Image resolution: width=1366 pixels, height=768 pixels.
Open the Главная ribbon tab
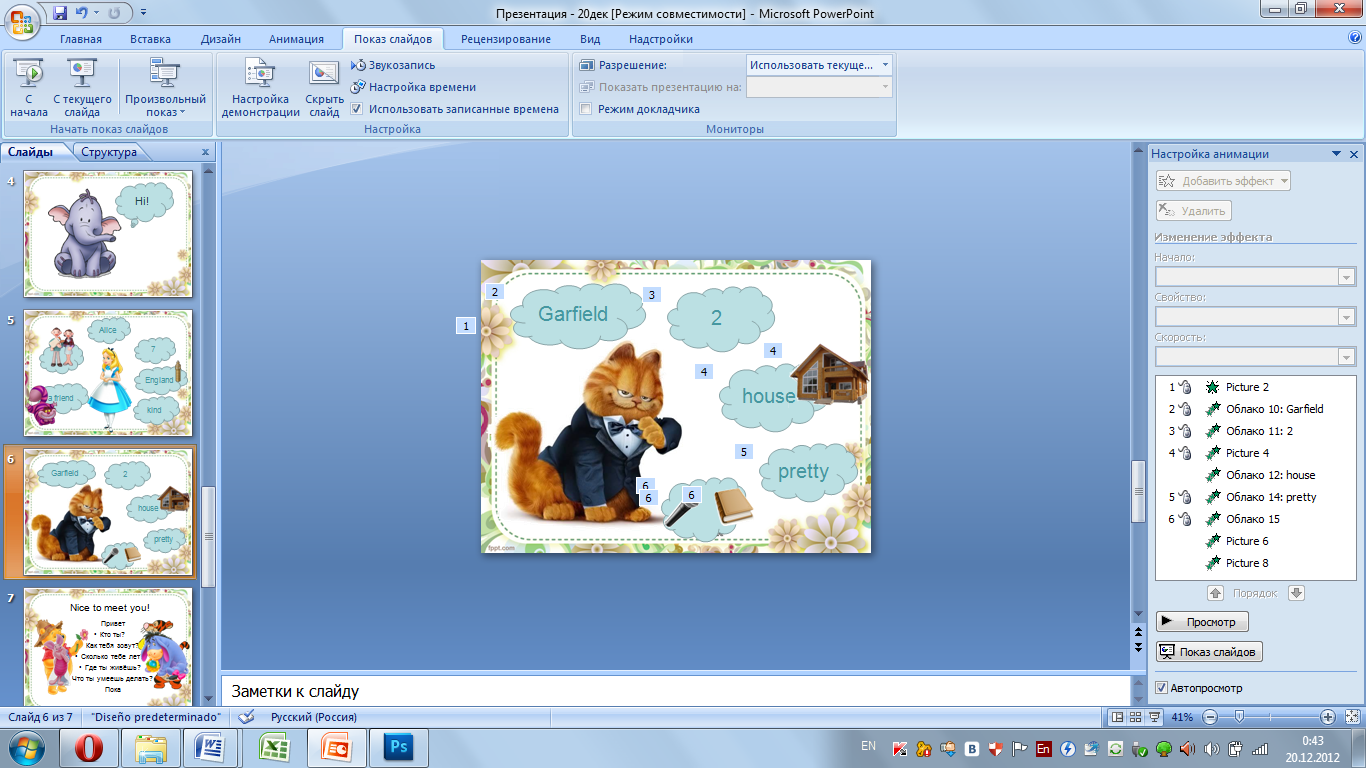click(81, 39)
